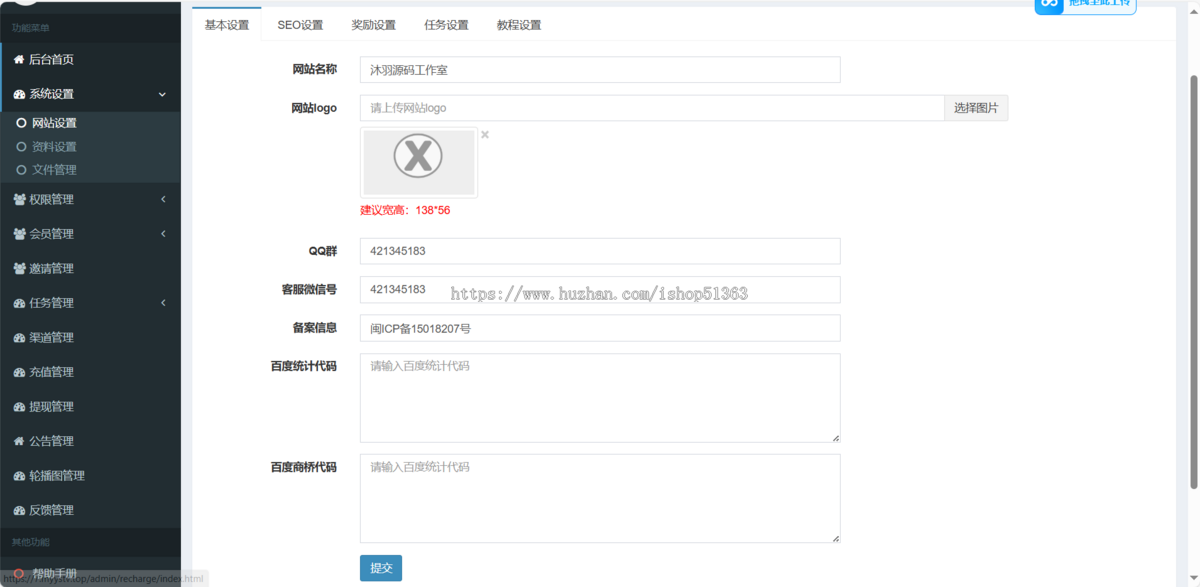Switch to the 任务设置 tab
The height and width of the screenshot is (587, 1200).
[x=446, y=25]
